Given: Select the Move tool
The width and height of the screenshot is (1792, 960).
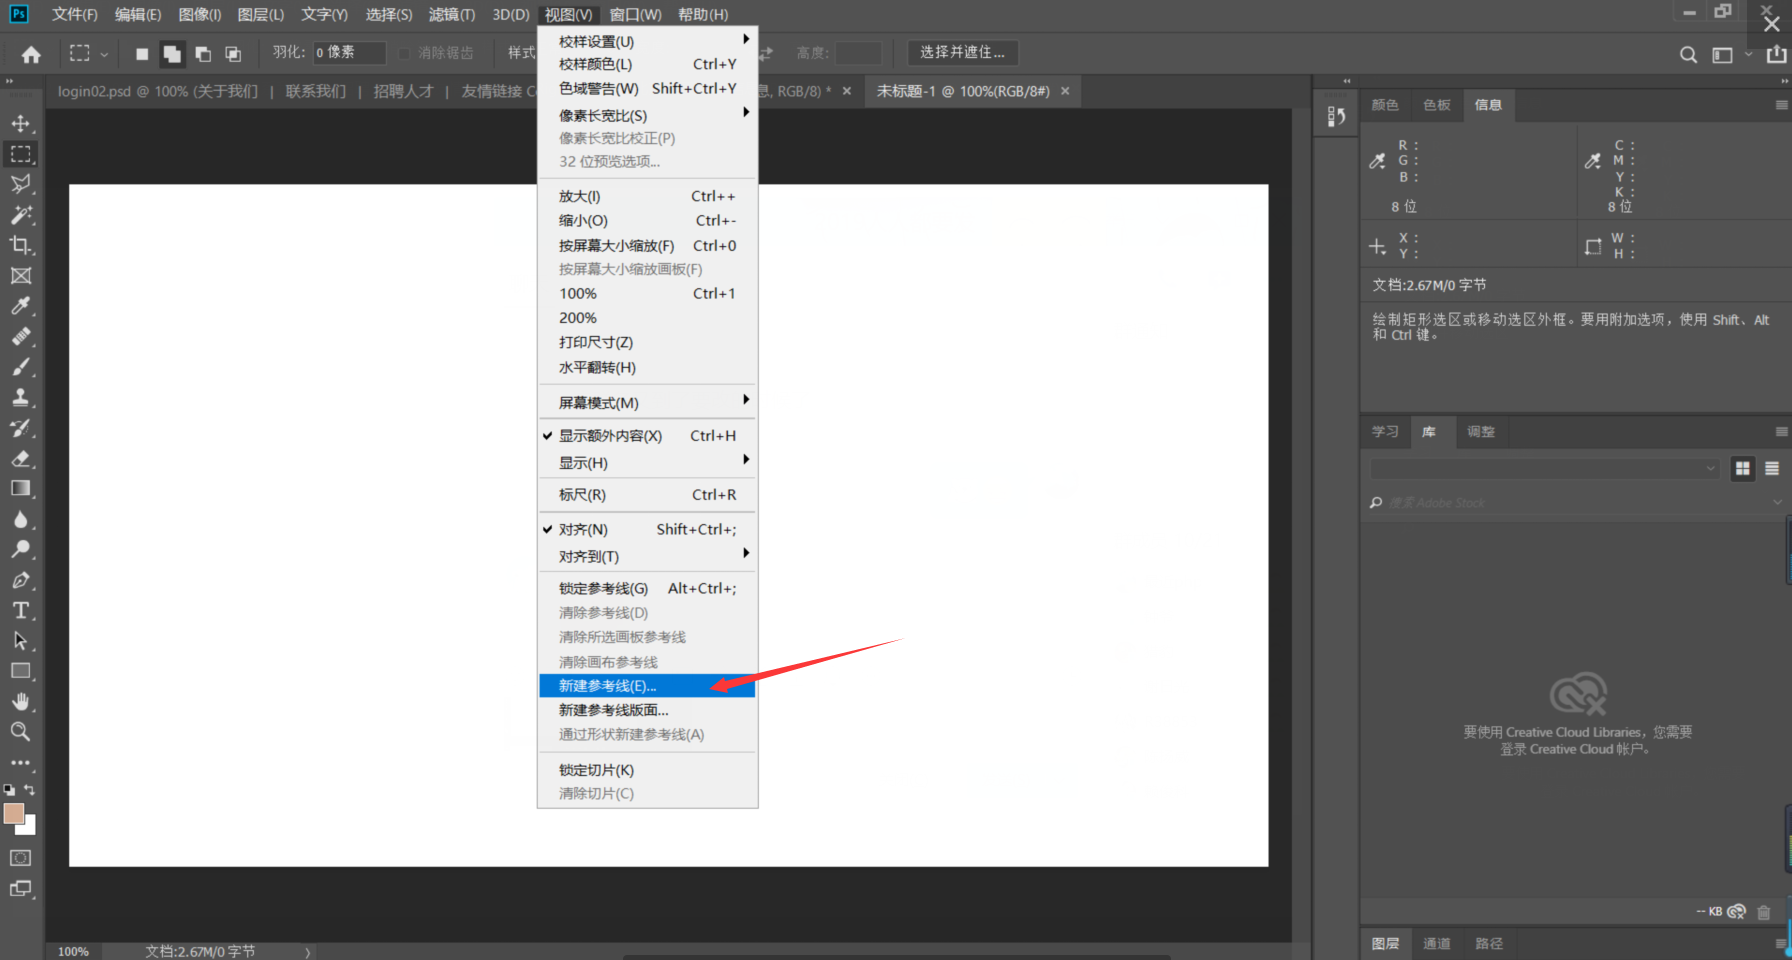Looking at the screenshot, I should click(20, 123).
